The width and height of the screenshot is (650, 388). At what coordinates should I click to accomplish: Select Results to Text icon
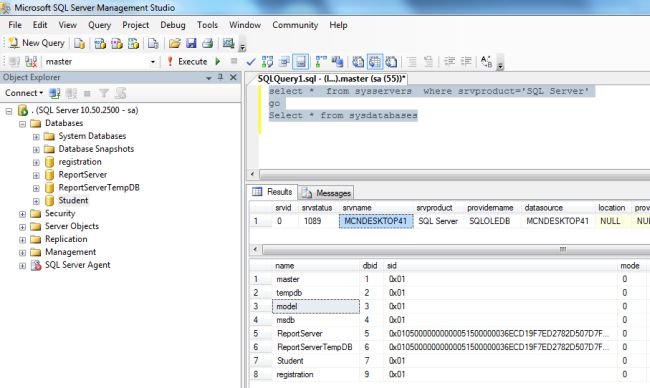(x=358, y=62)
